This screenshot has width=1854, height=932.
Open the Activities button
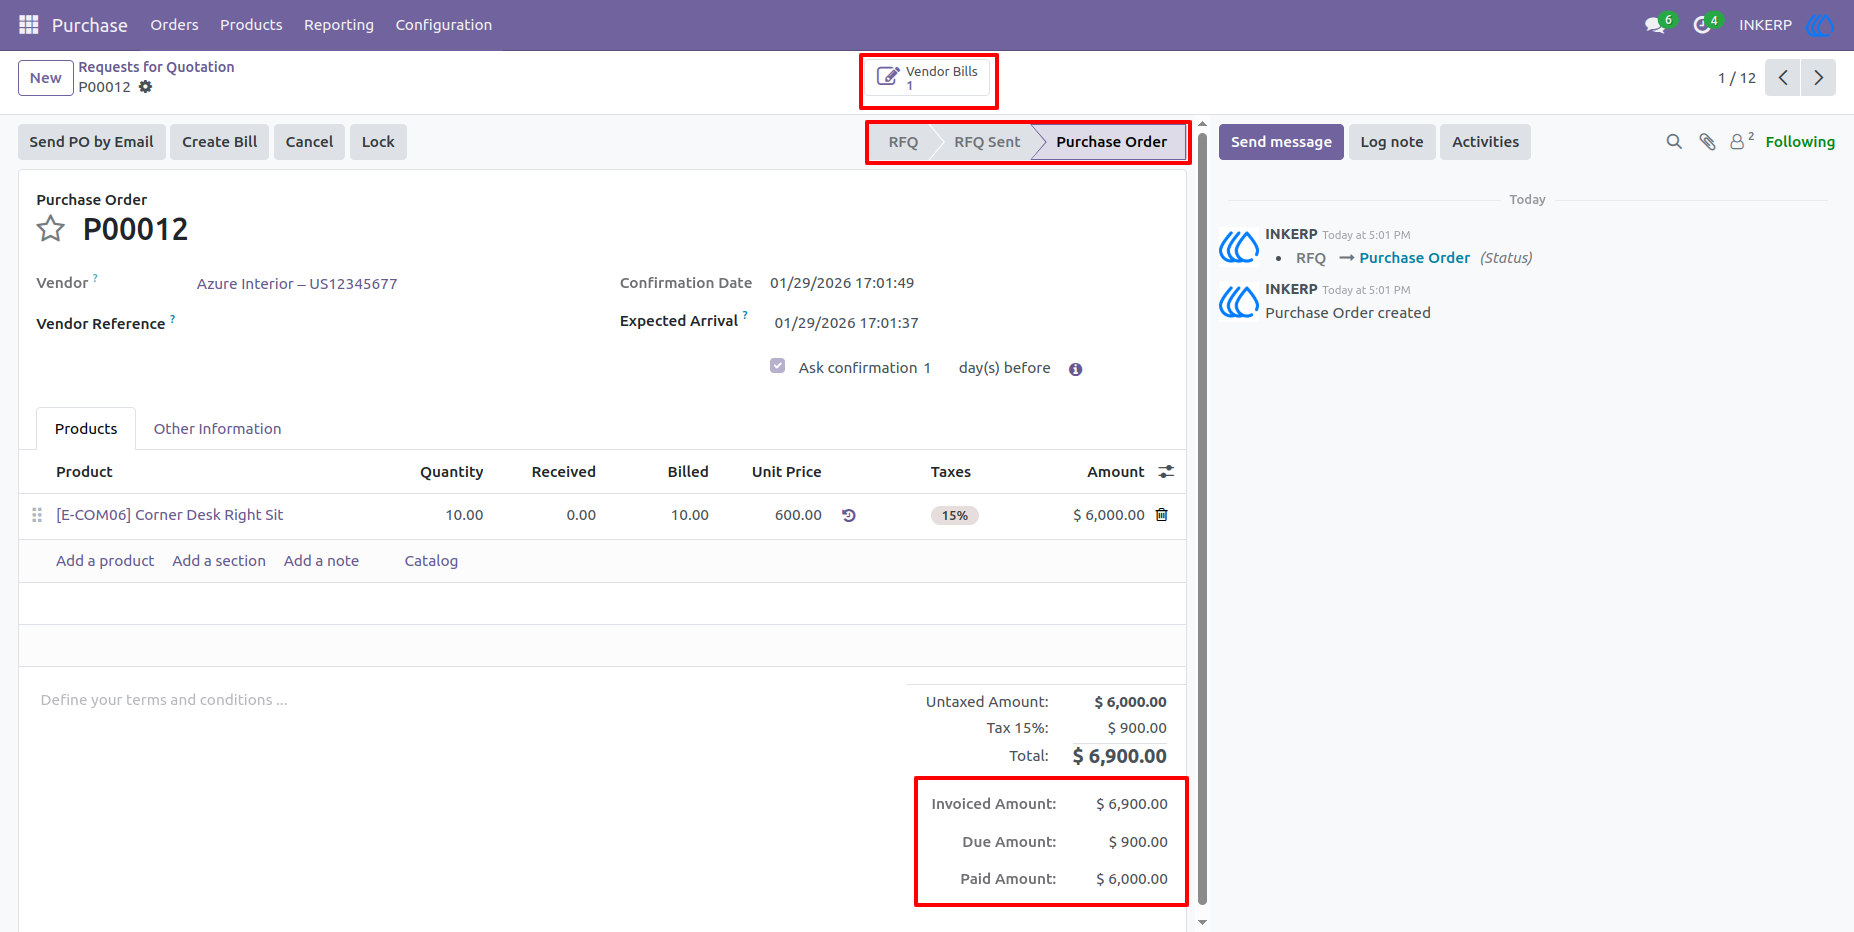pyautogui.click(x=1485, y=142)
